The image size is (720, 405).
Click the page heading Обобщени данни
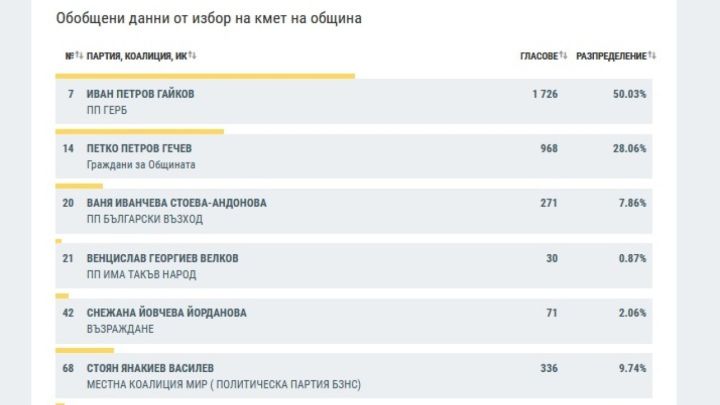coord(209,18)
